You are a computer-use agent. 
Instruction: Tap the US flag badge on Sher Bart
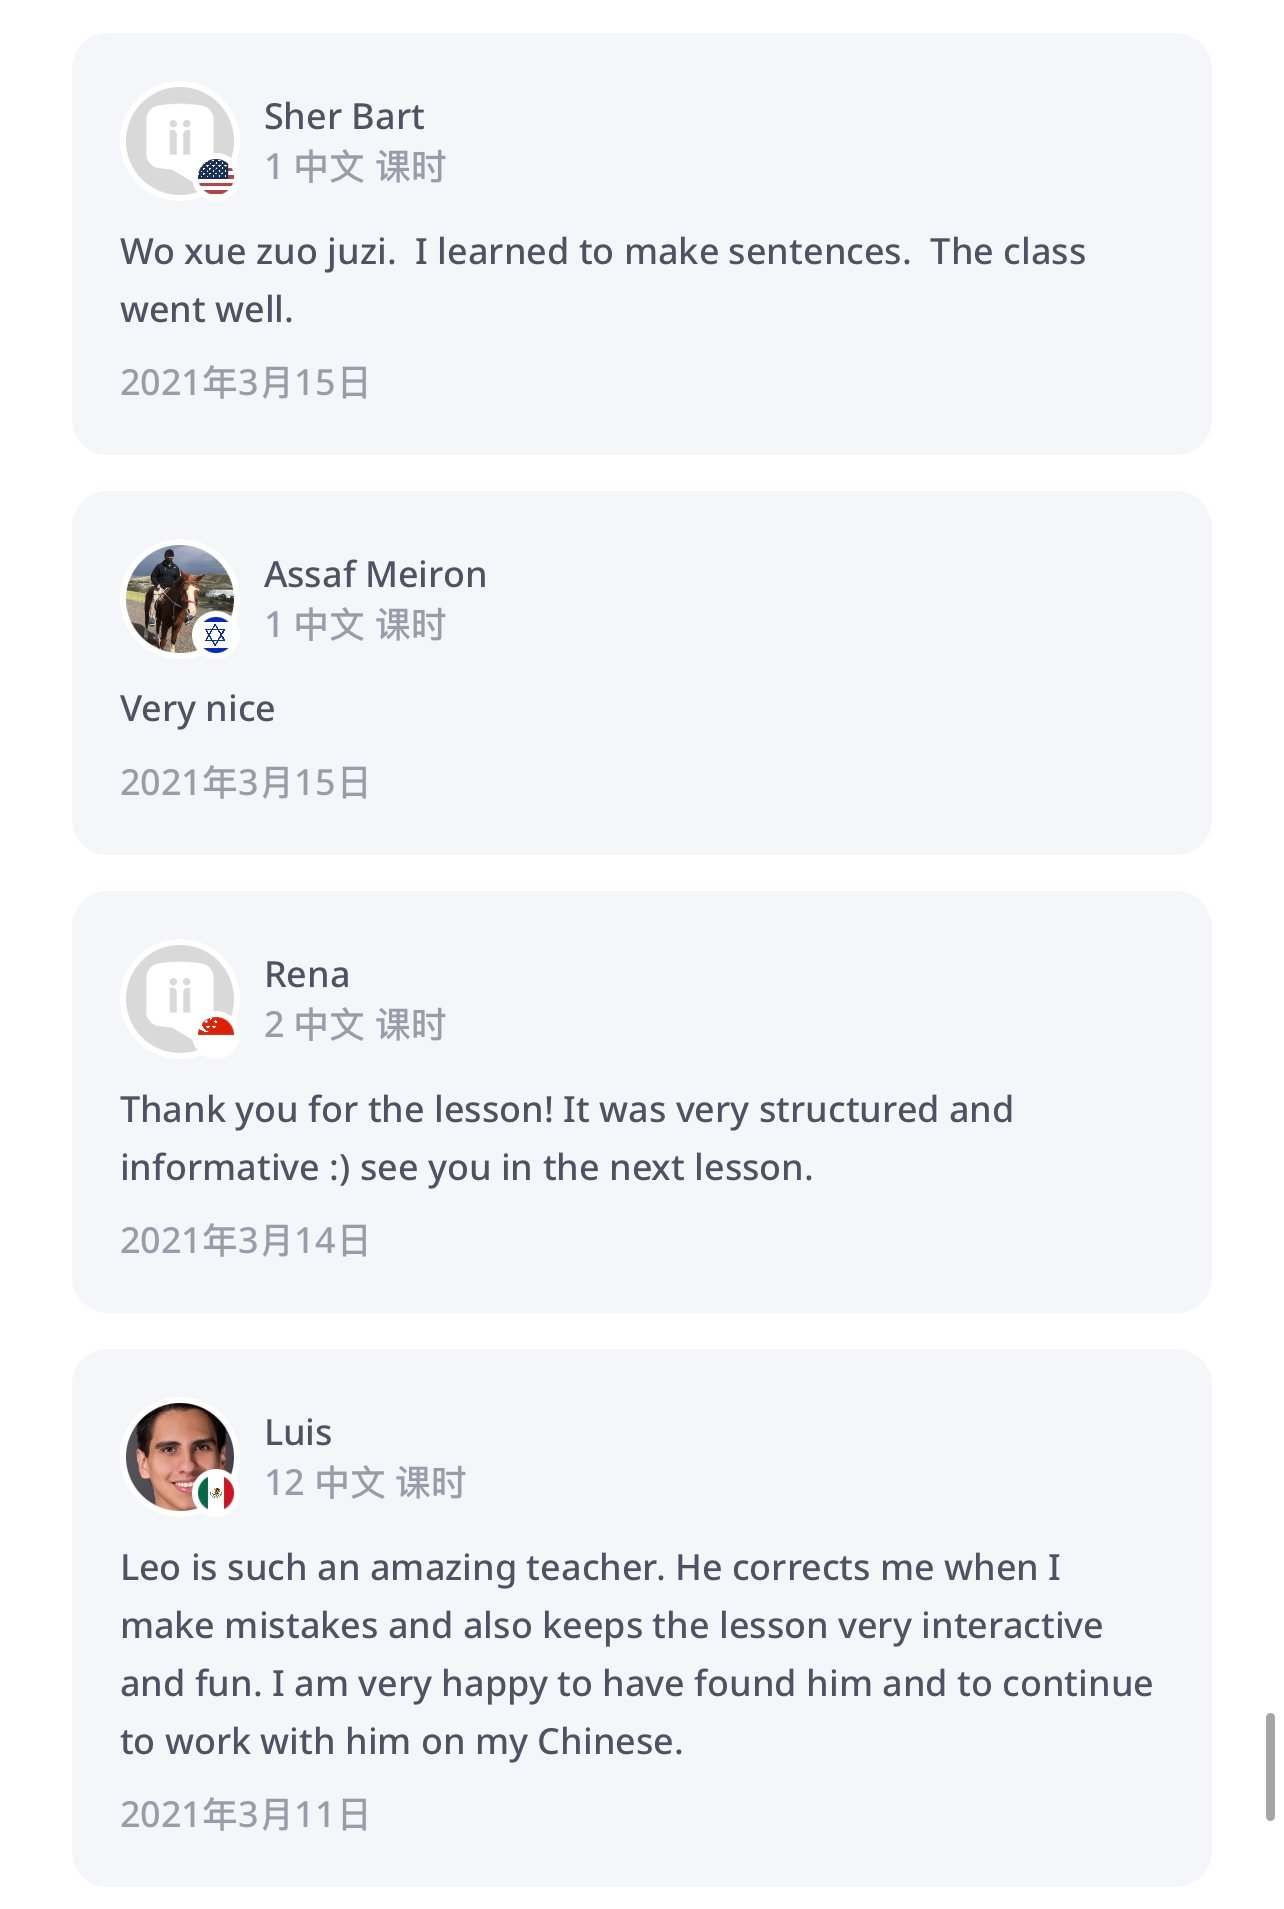tap(215, 177)
